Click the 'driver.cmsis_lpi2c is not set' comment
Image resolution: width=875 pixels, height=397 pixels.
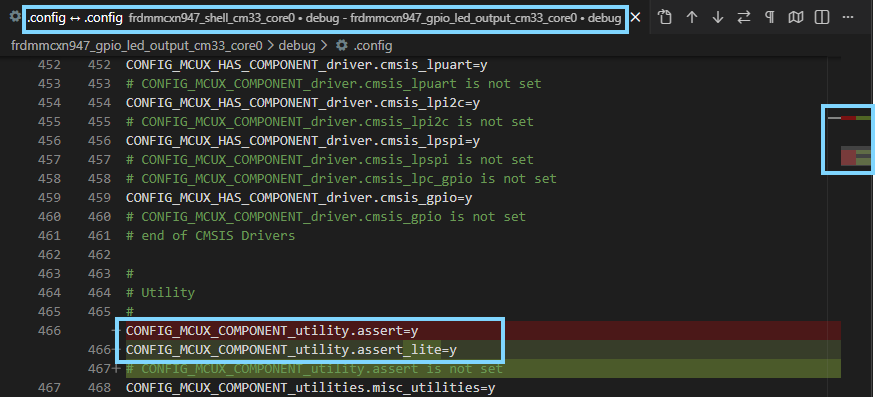pos(330,122)
